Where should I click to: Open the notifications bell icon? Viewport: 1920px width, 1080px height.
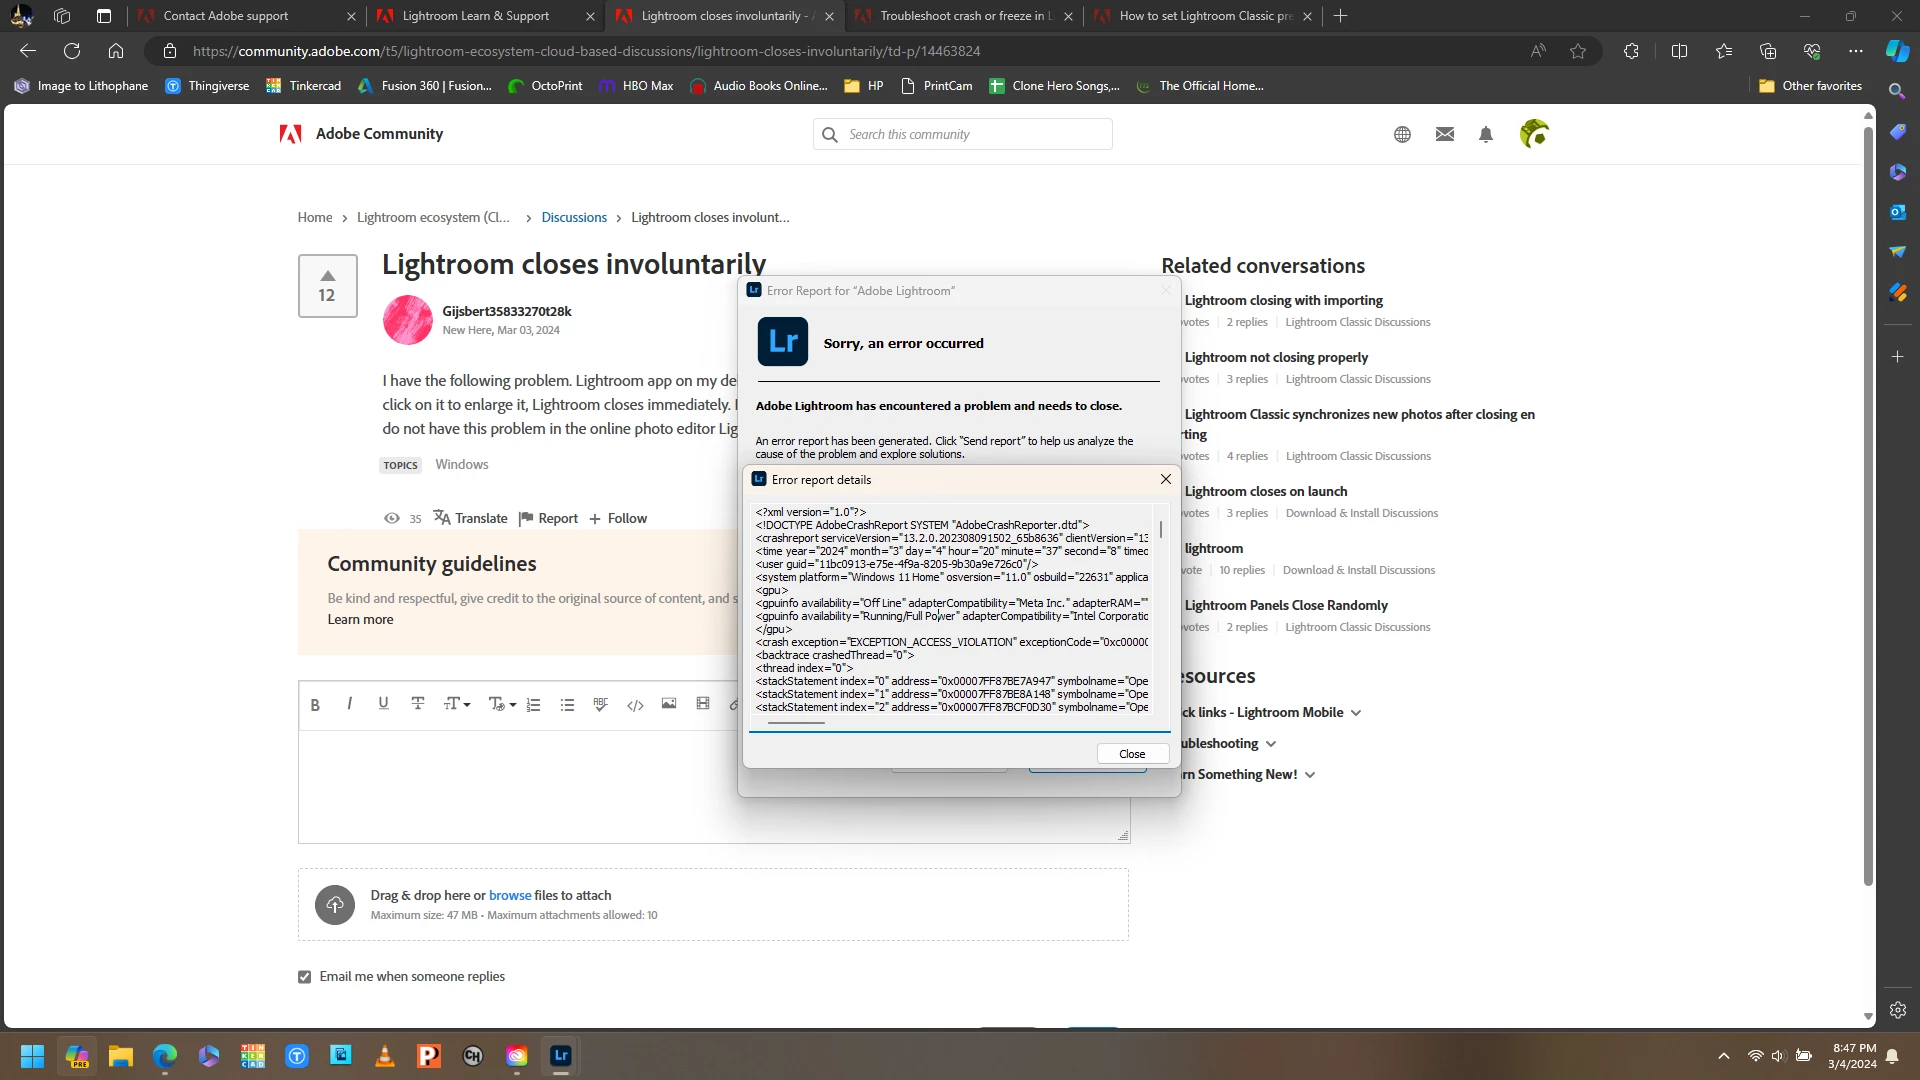click(x=1486, y=134)
